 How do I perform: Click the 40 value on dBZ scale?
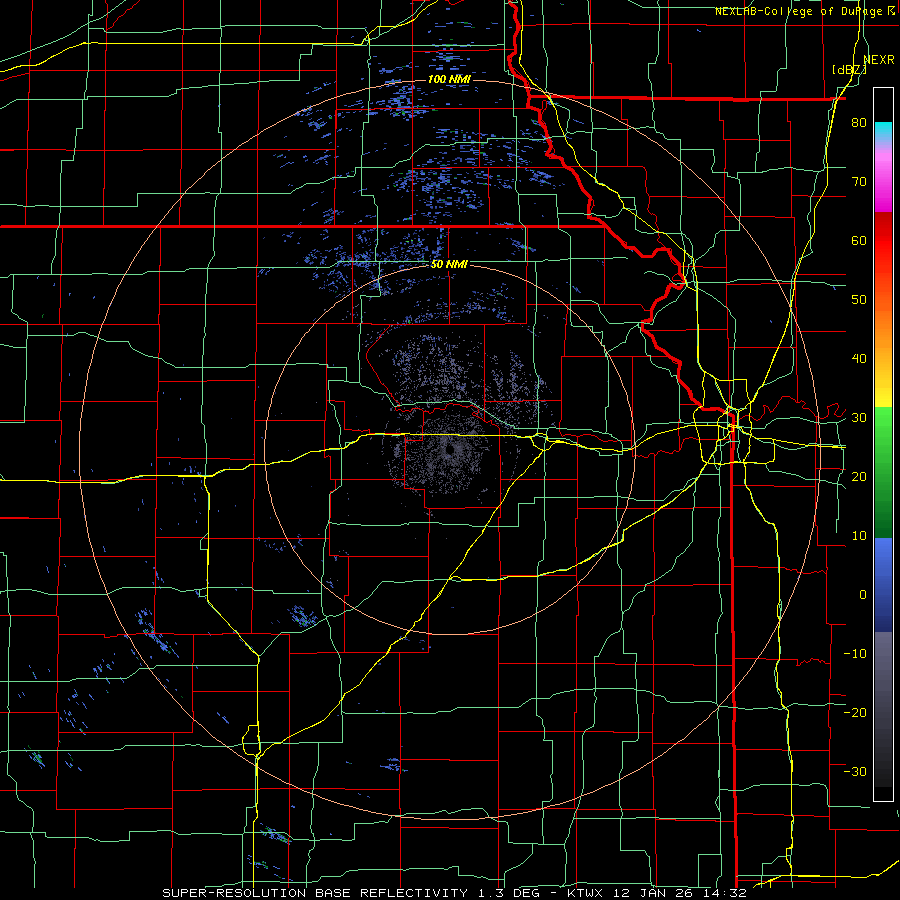(859, 359)
